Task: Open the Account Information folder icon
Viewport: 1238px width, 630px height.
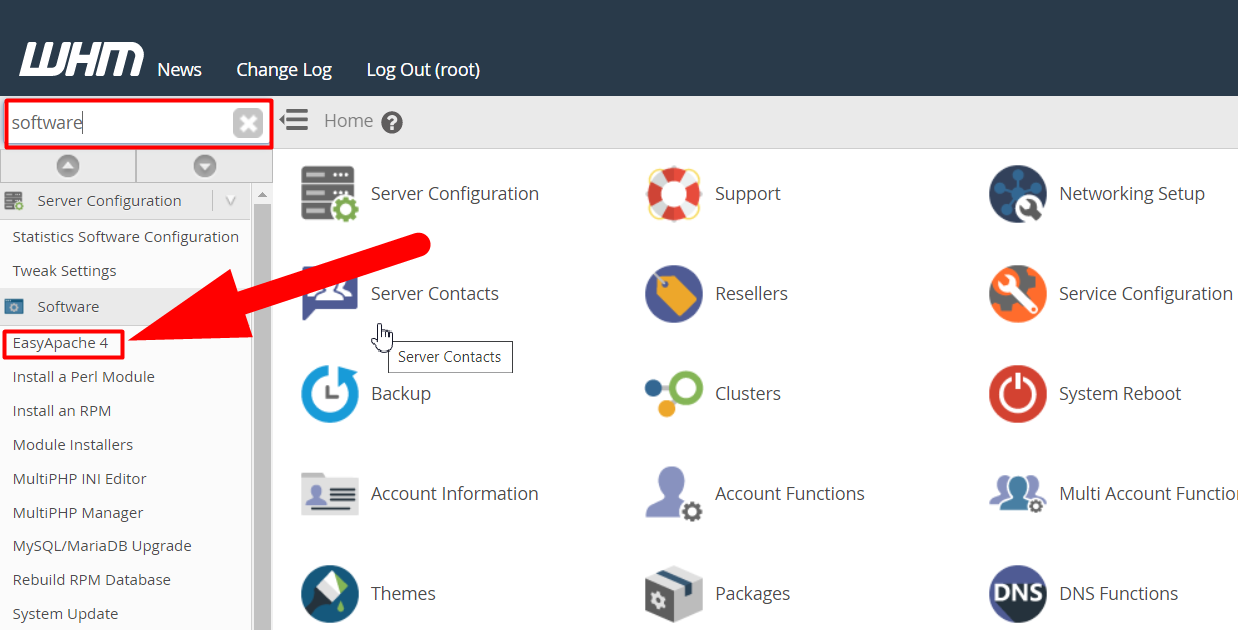Action: click(x=330, y=494)
